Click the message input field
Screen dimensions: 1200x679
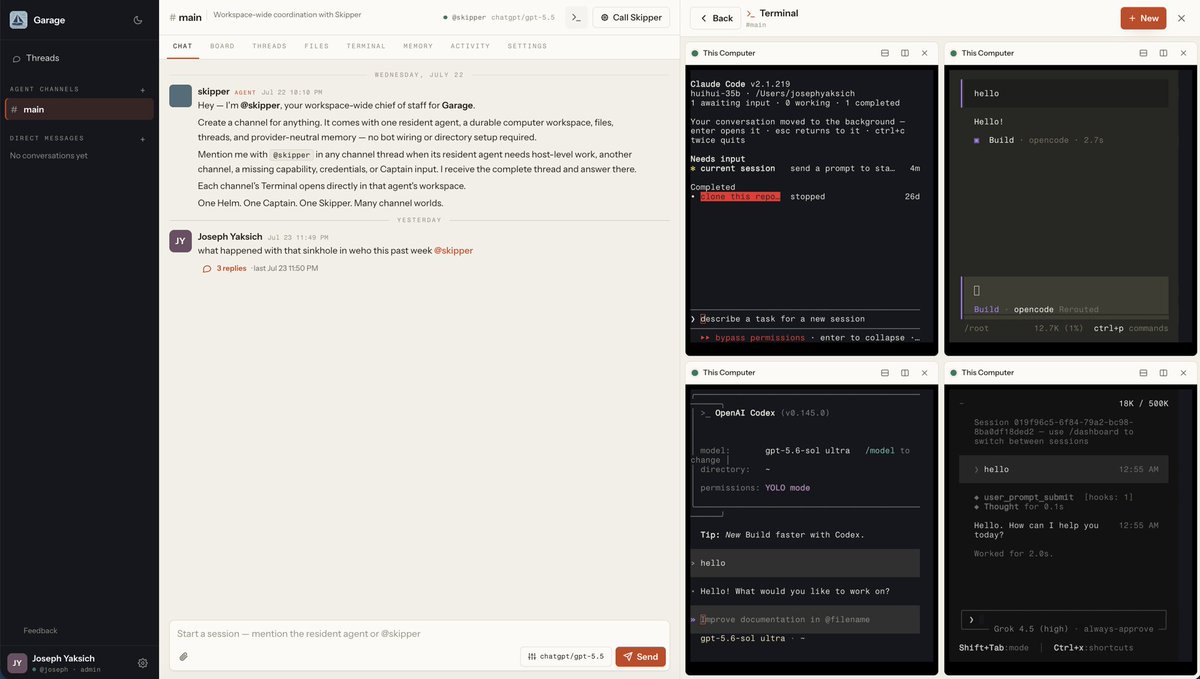pos(418,633)
